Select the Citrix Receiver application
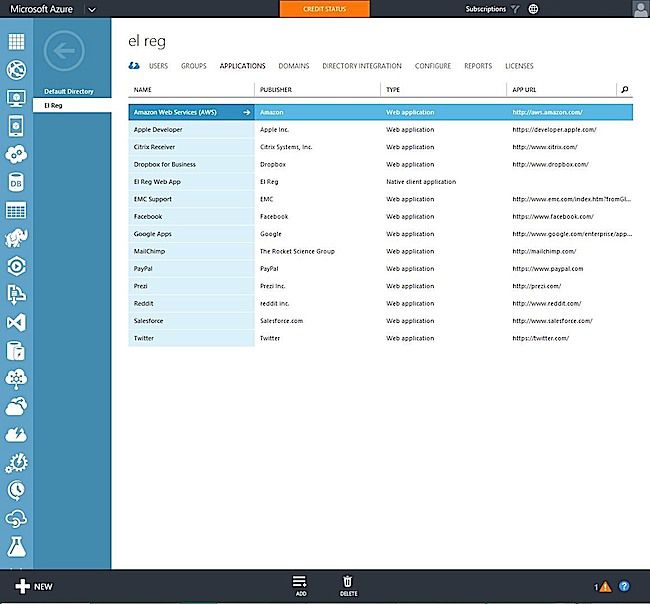The width and height of the screenshot is (650, 604). click(x=154, y=147)
